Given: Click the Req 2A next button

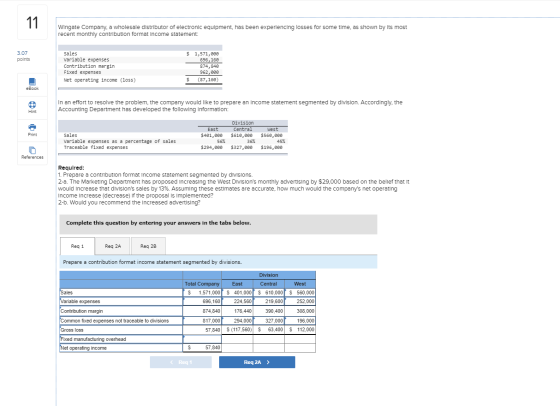Looking at the screenshot, I should pyautogui.click(x=257, y=362).
